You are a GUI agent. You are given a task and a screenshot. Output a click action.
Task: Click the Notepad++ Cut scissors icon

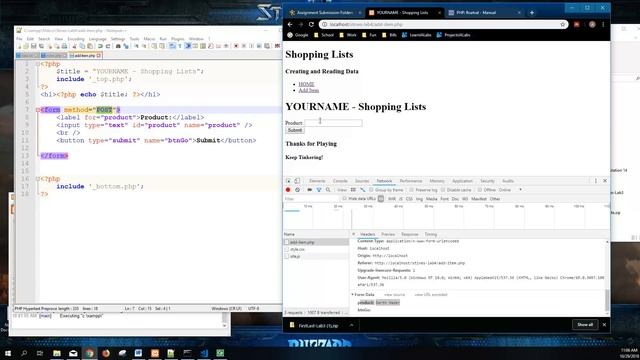[x=75, y=46]
